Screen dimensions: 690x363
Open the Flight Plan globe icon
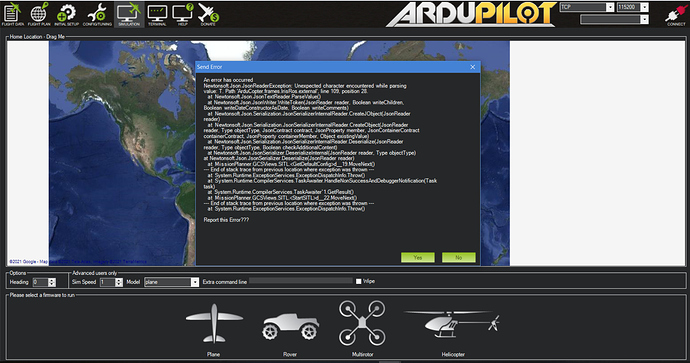coord(39,14)
